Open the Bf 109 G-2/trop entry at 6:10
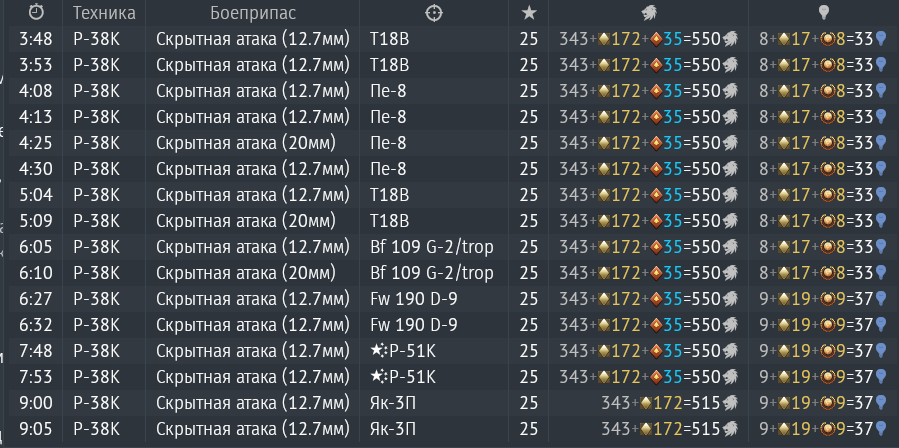This screenshot has width=899, height=448. [432, 273]
